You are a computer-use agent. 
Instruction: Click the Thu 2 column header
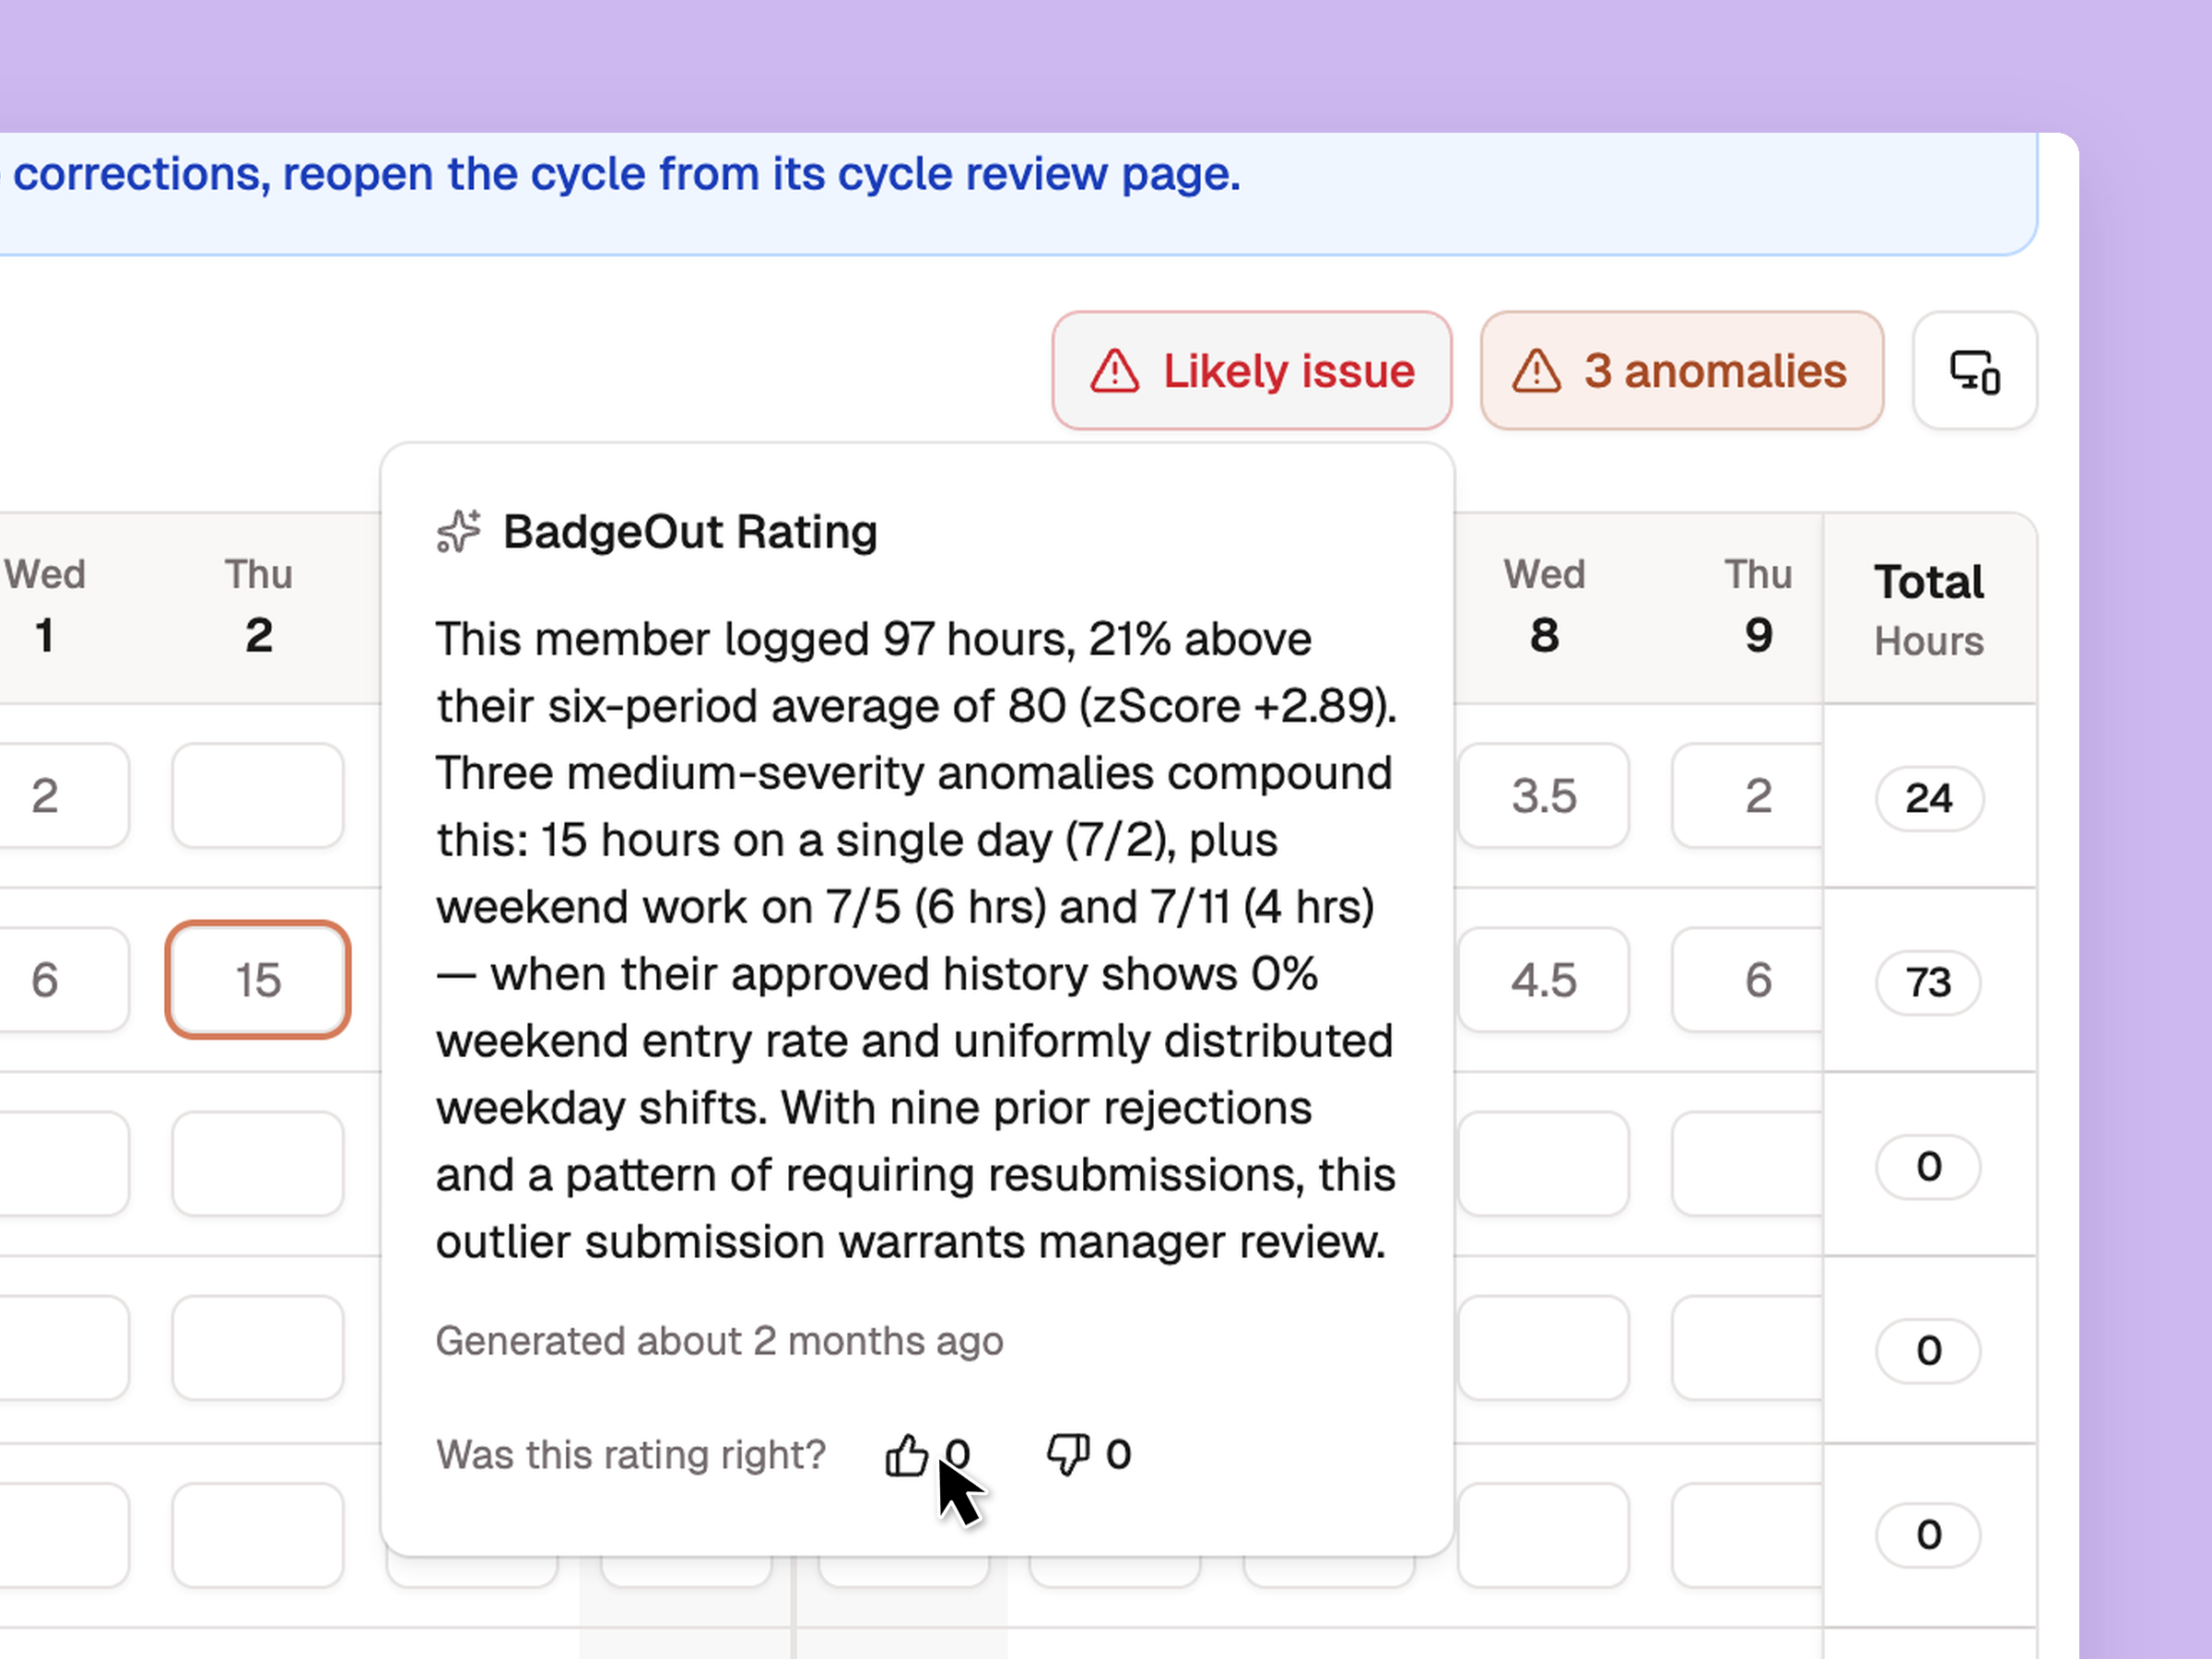258,606
